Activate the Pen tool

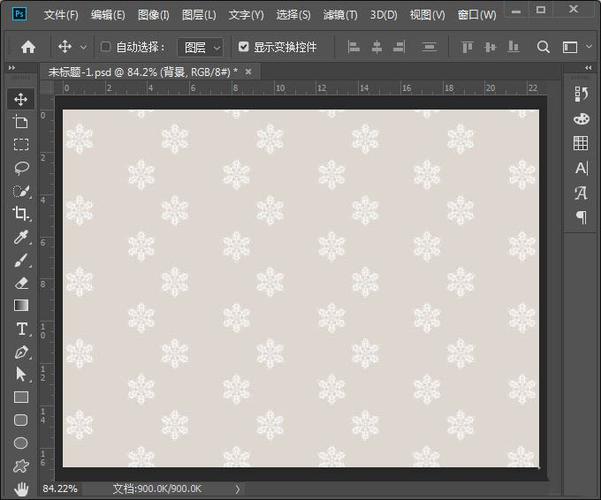point(21,352)
